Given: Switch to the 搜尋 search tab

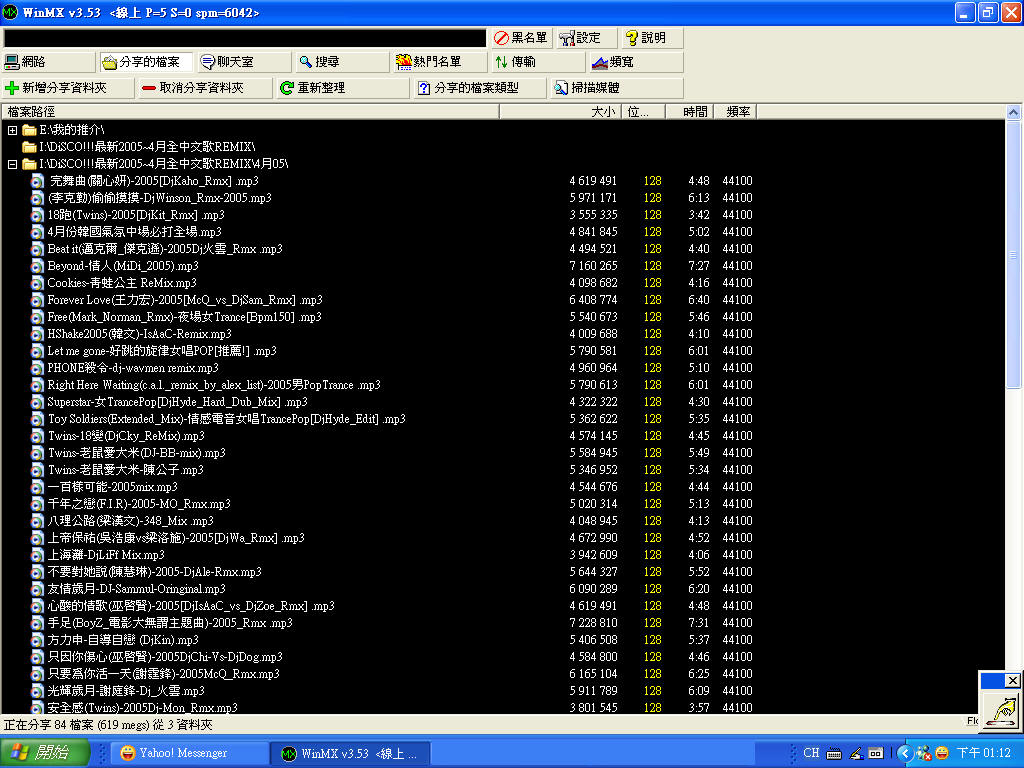Looking at the screenshot, I should pyautogui.click(x=342, y=62).
